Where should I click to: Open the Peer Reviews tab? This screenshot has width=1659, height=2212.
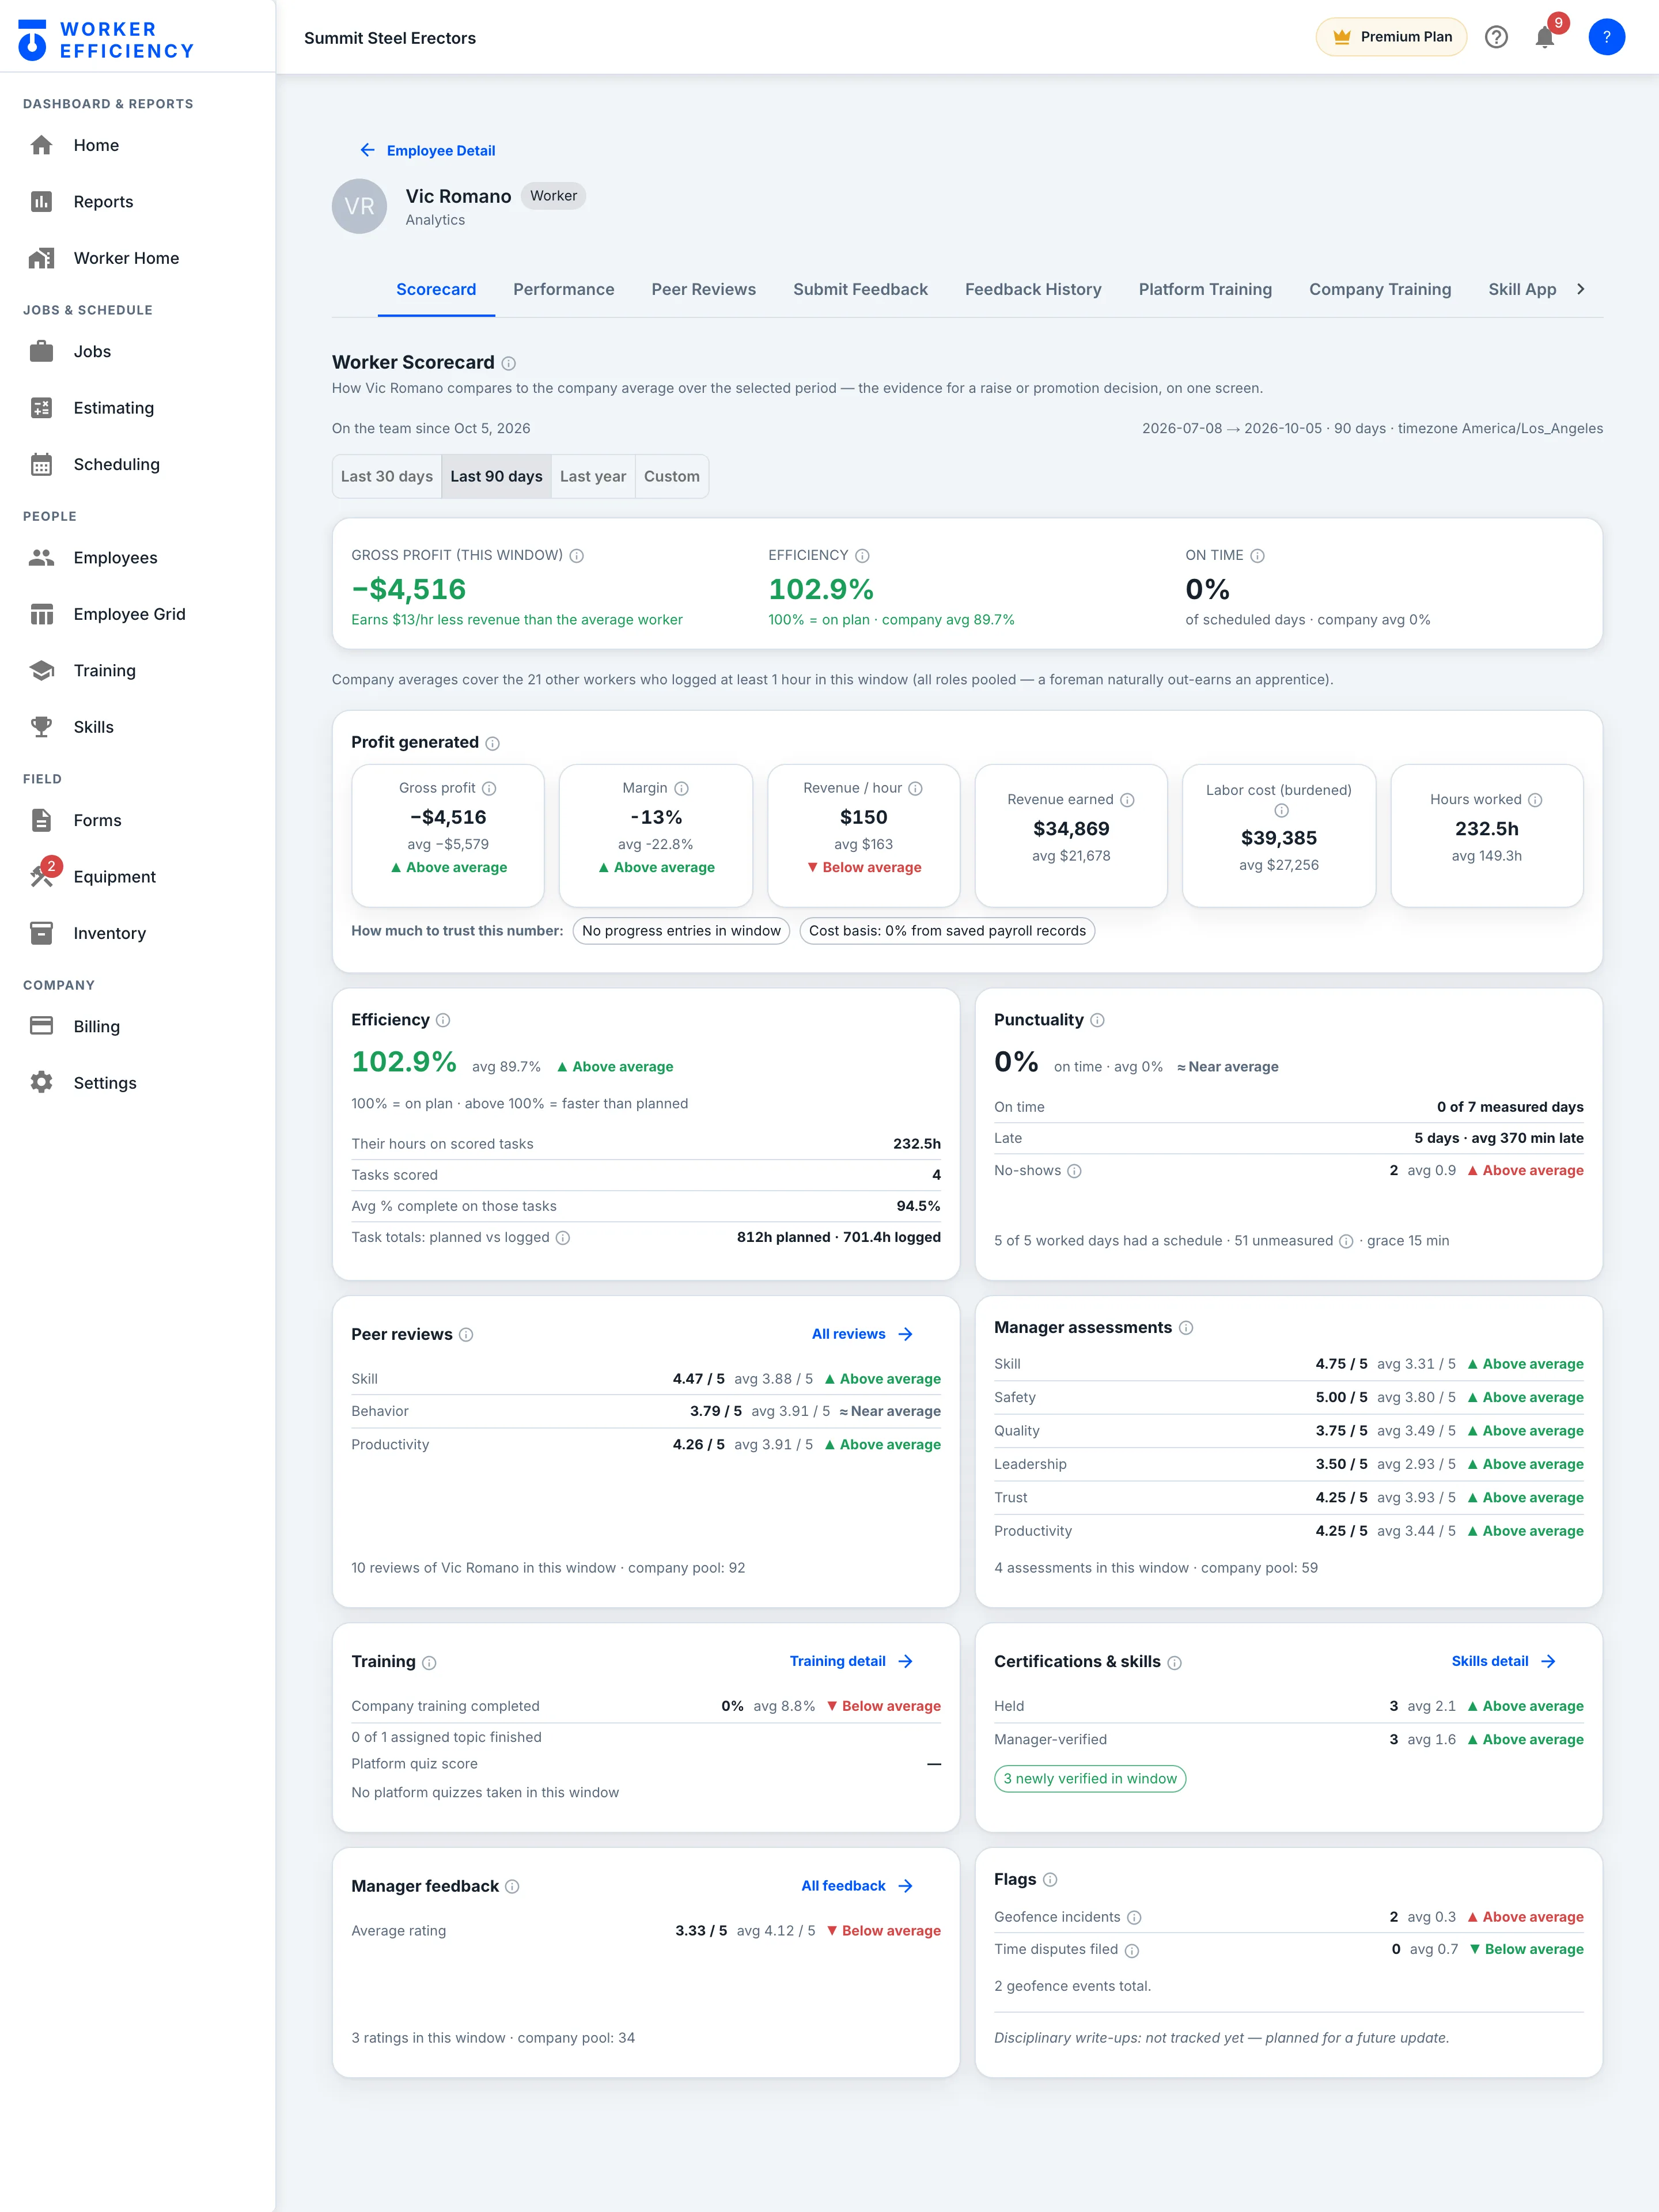point(704,289)
